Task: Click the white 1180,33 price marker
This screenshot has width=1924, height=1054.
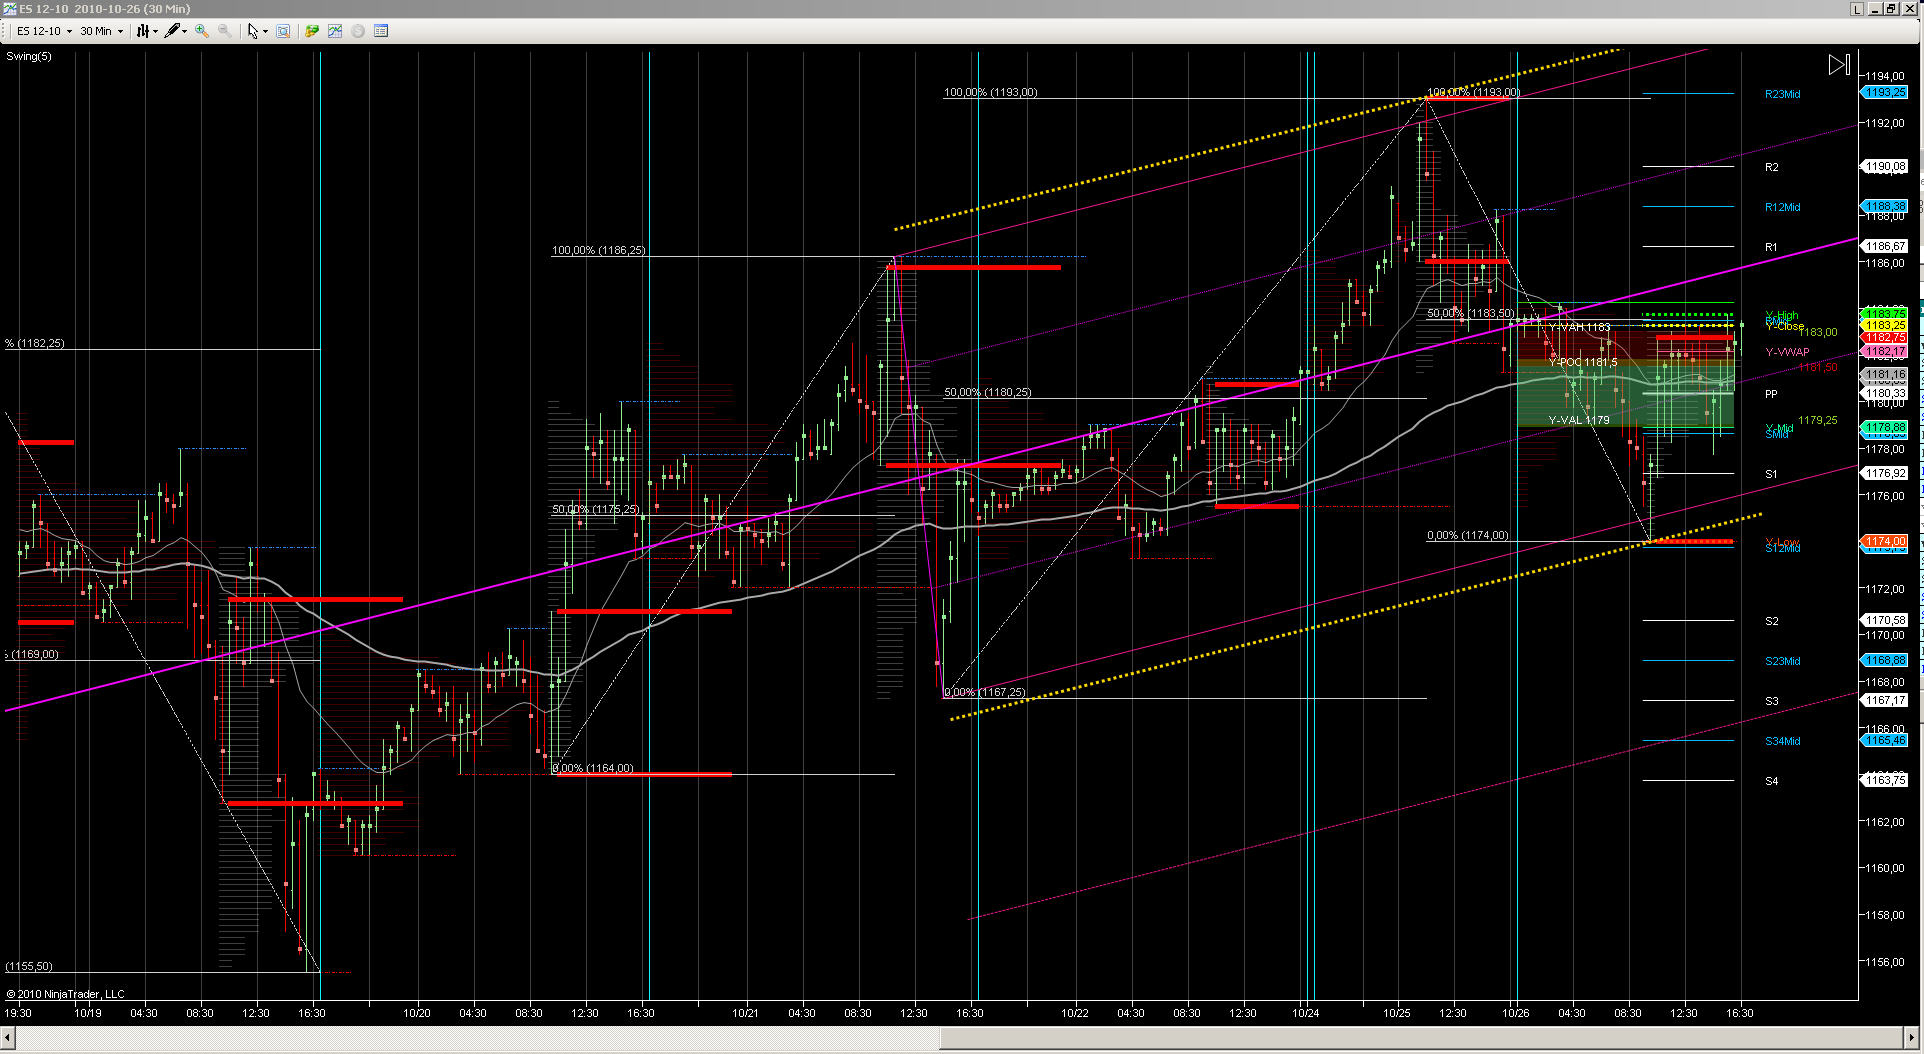Action: click(1884, 393)
